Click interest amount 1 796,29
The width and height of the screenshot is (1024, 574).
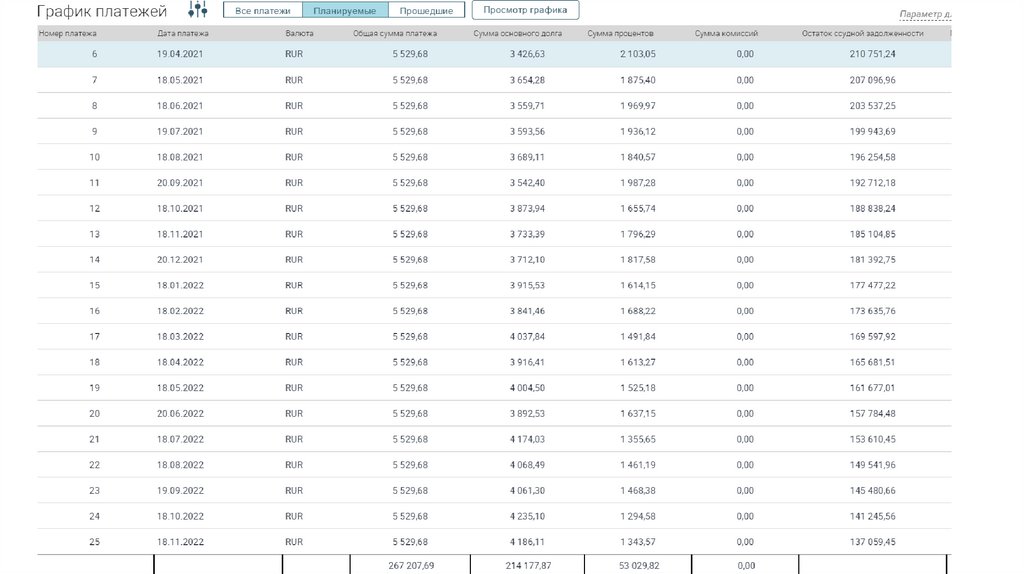(x=638, y=234)
